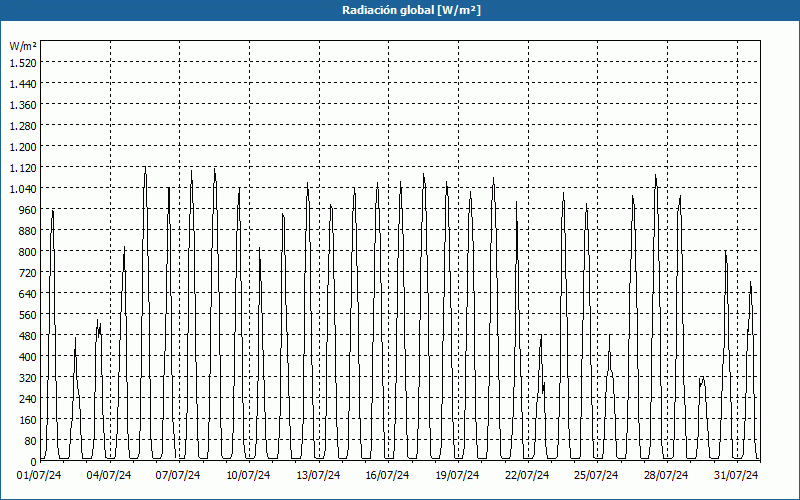Select the 560 y-axis value
Viewport: 800px width, 500px height.
click(x=28, y=315)
